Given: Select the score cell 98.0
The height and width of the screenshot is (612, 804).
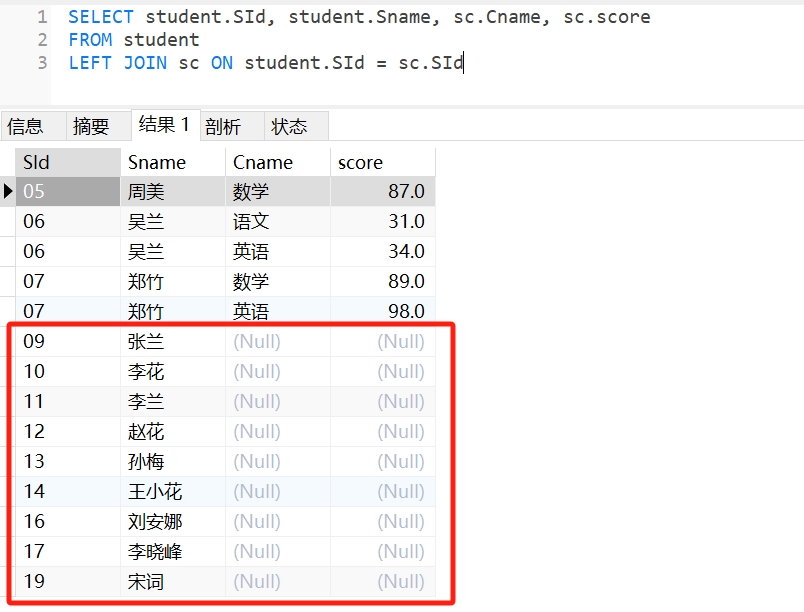Looking at the screenshot, I should click(x=382, y=311).
